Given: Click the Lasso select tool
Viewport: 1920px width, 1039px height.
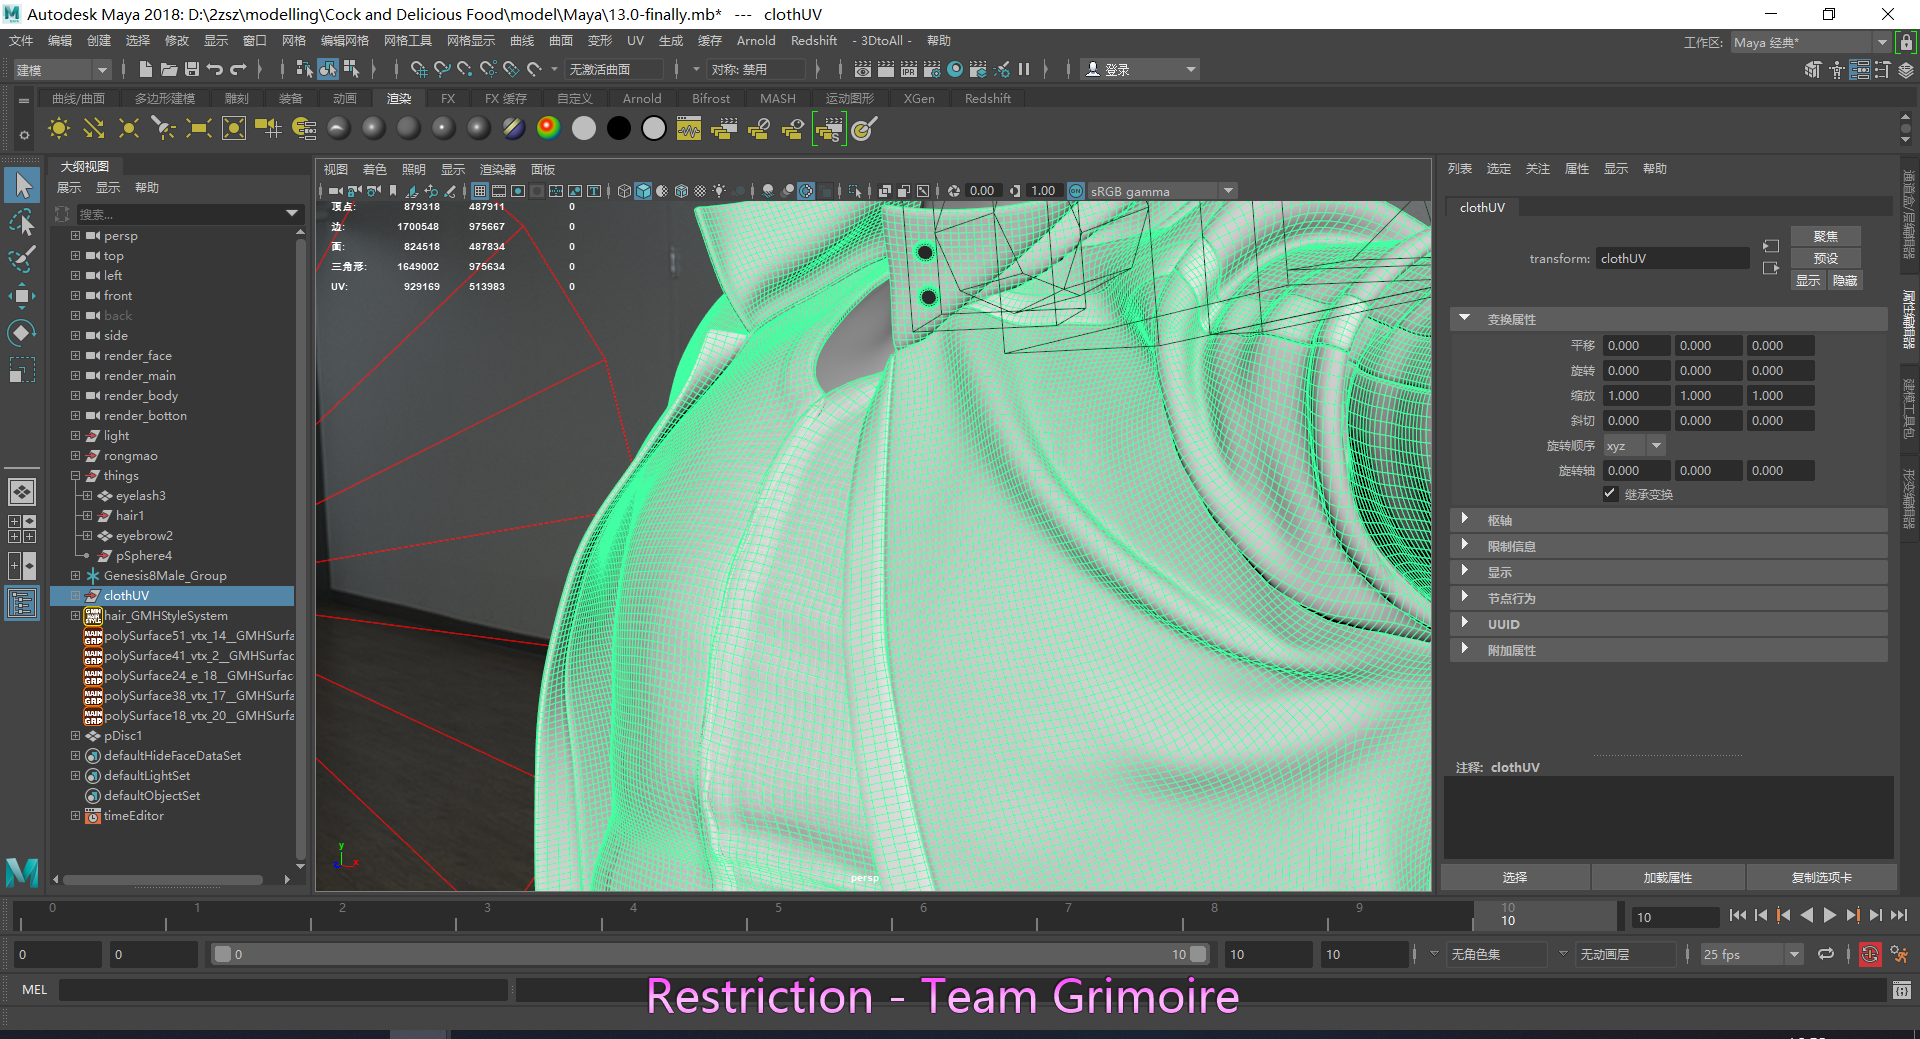Looking at the screenshot, I should click(x=22, y=222).
